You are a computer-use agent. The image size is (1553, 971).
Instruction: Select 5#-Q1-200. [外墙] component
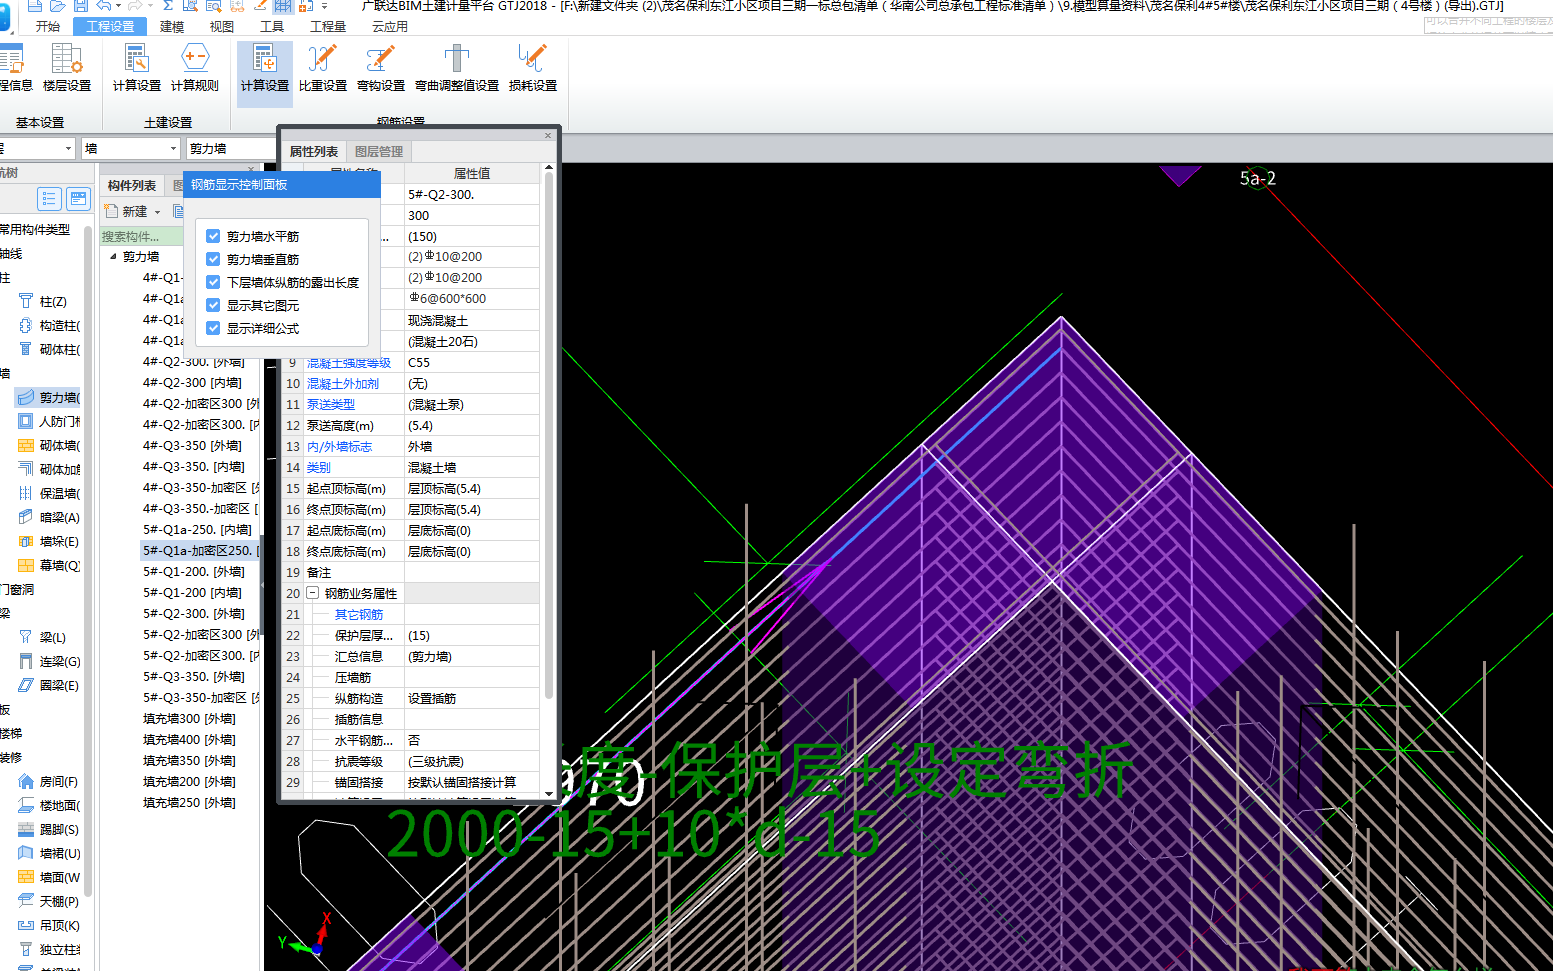coord(194,571)
